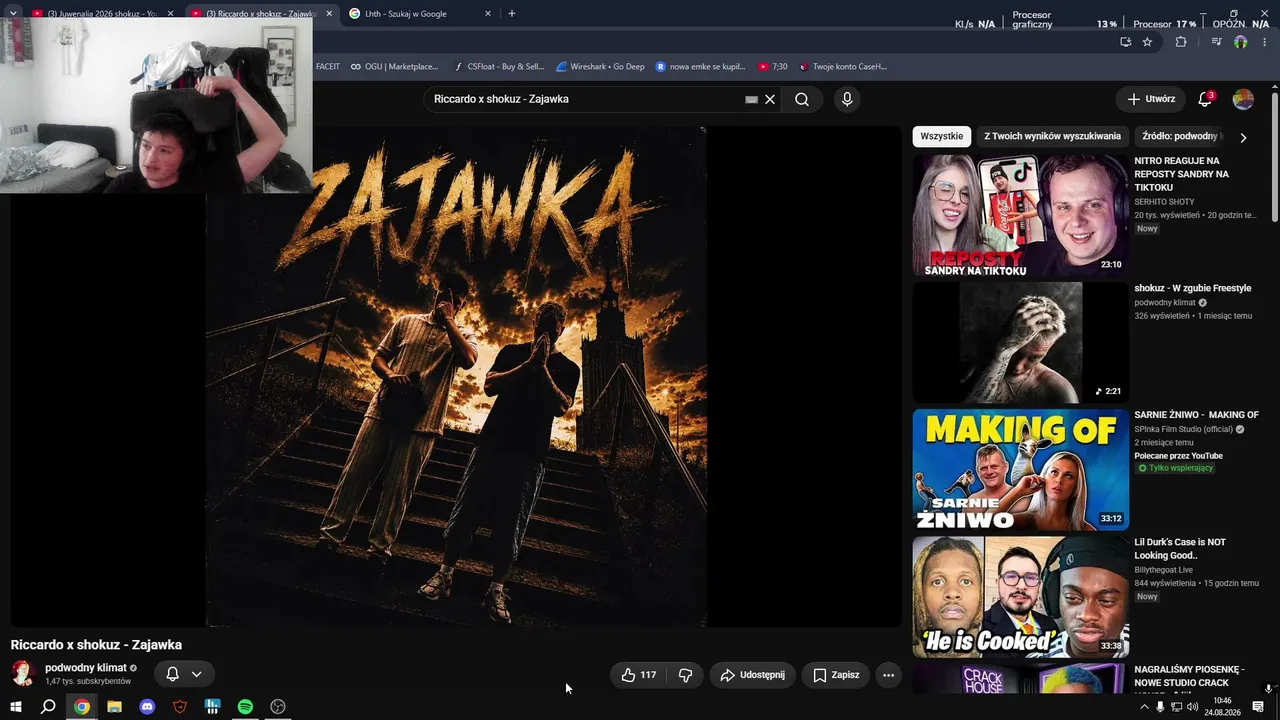Open Discord from the taskbar
Screen dimensions: 1280x720
click(147, 707)
